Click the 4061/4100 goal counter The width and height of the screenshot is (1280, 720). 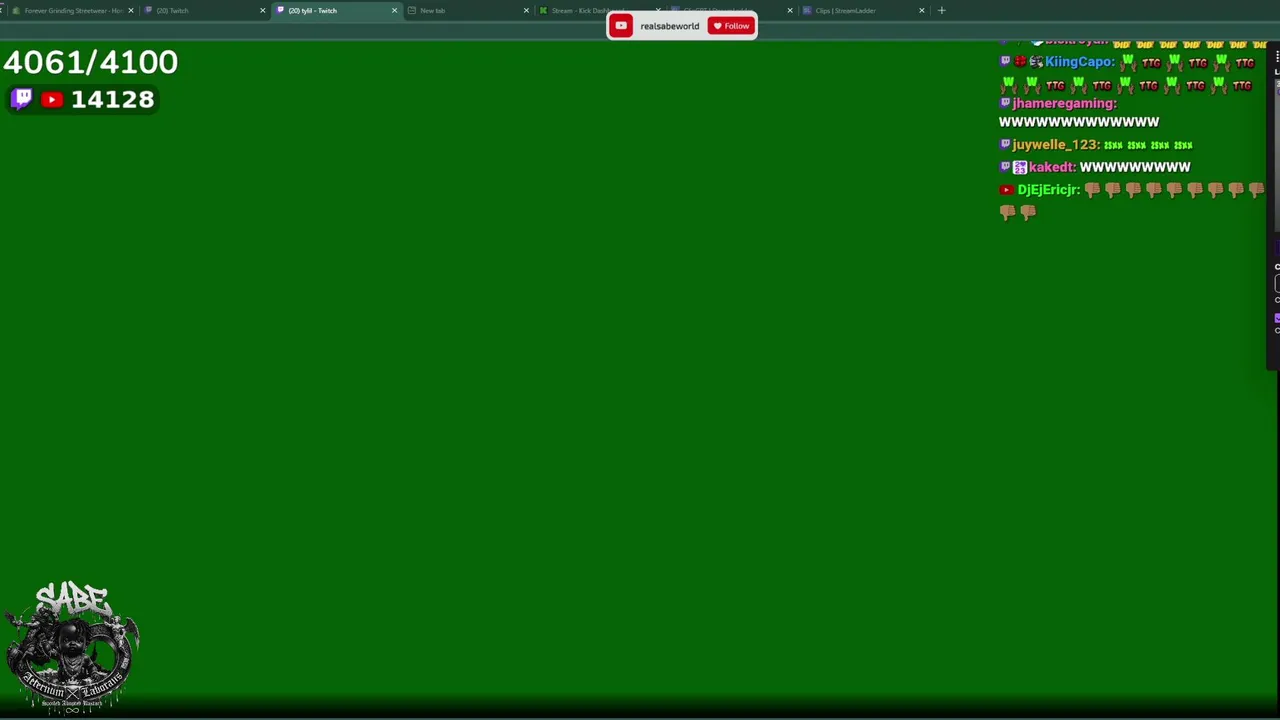click(90, 62)
